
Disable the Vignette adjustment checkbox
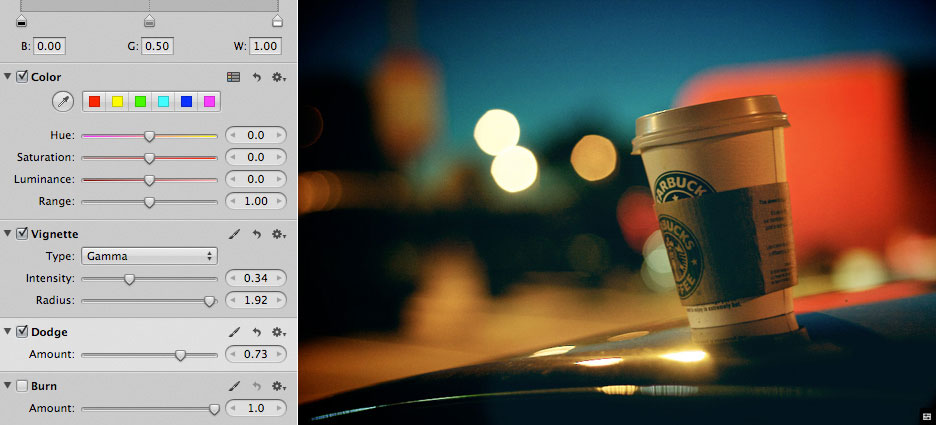click(22, 233)
